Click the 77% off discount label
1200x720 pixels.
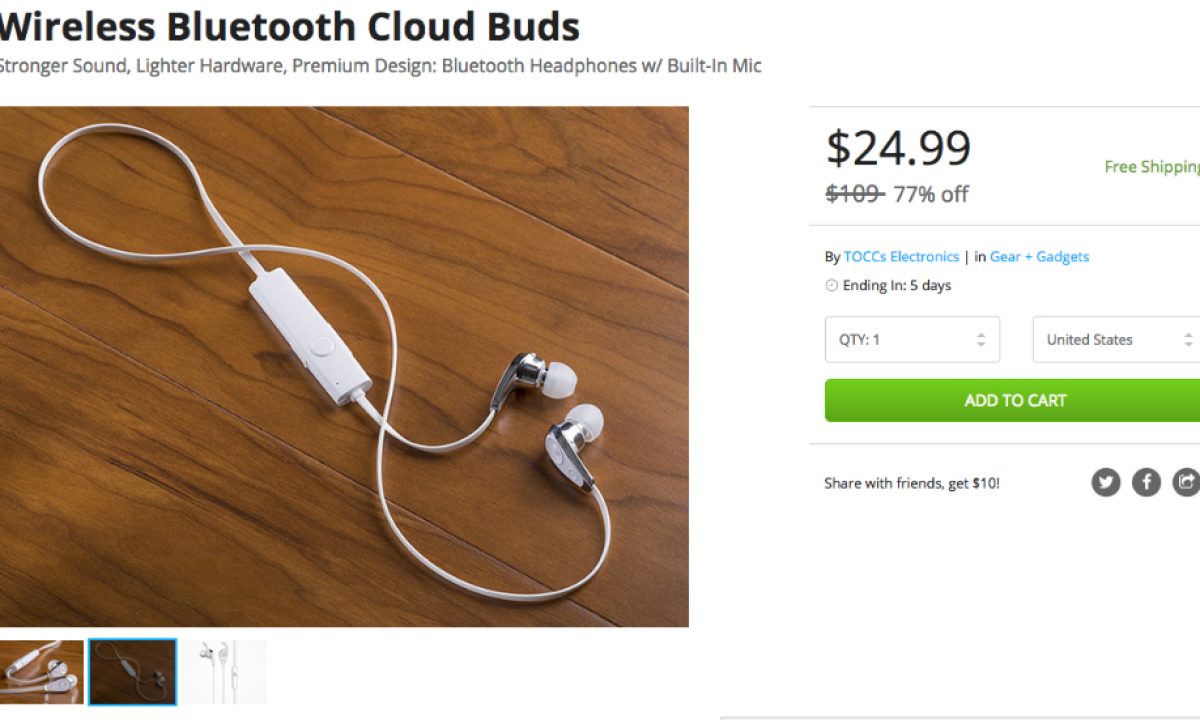pos(930,194)
